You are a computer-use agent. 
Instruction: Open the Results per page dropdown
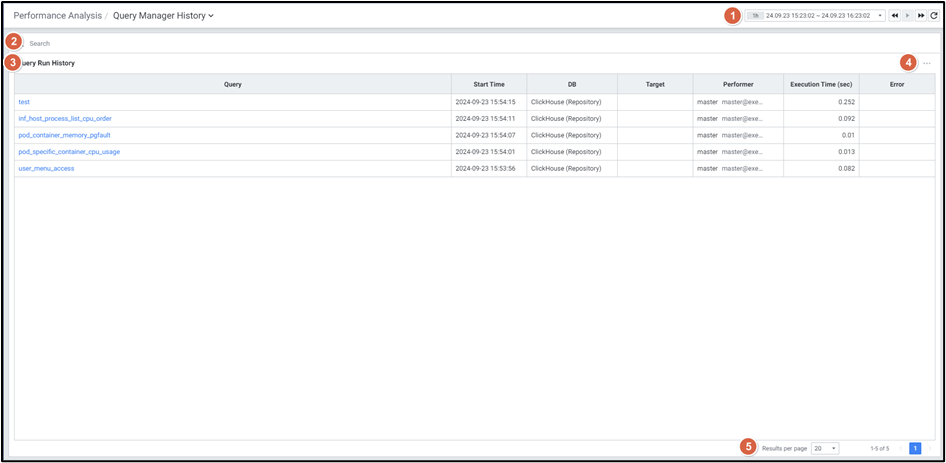point(825,448)
